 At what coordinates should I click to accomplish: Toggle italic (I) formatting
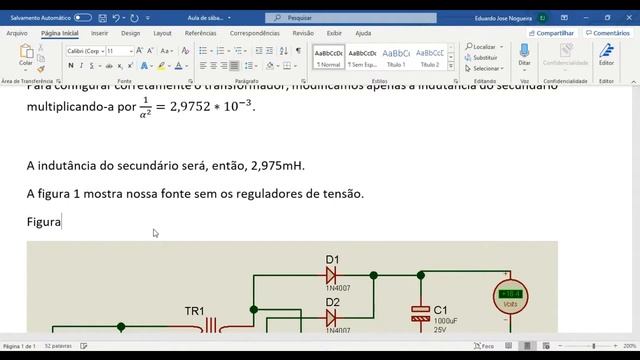[x=81, y=66]
